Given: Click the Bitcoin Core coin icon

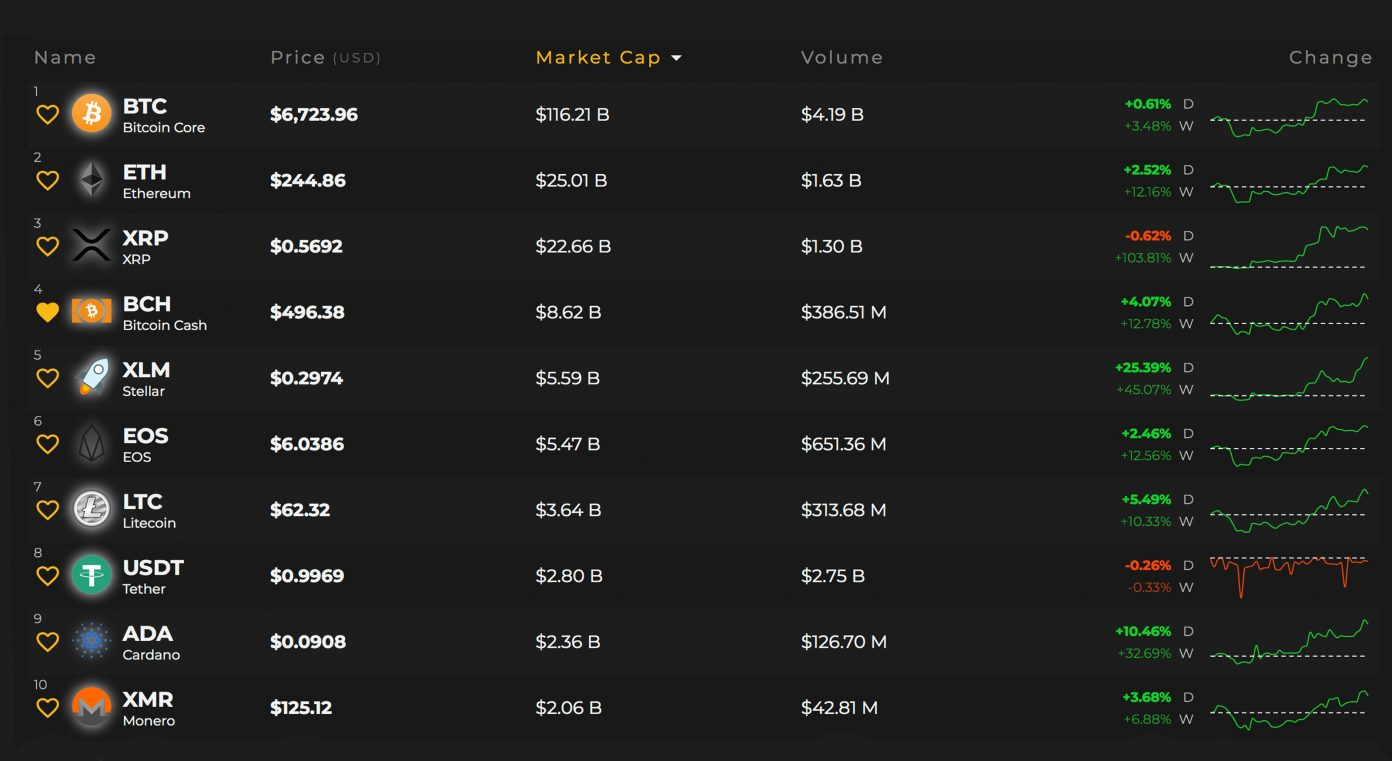Looking at the screenshot, I should [x=92, y=114].
